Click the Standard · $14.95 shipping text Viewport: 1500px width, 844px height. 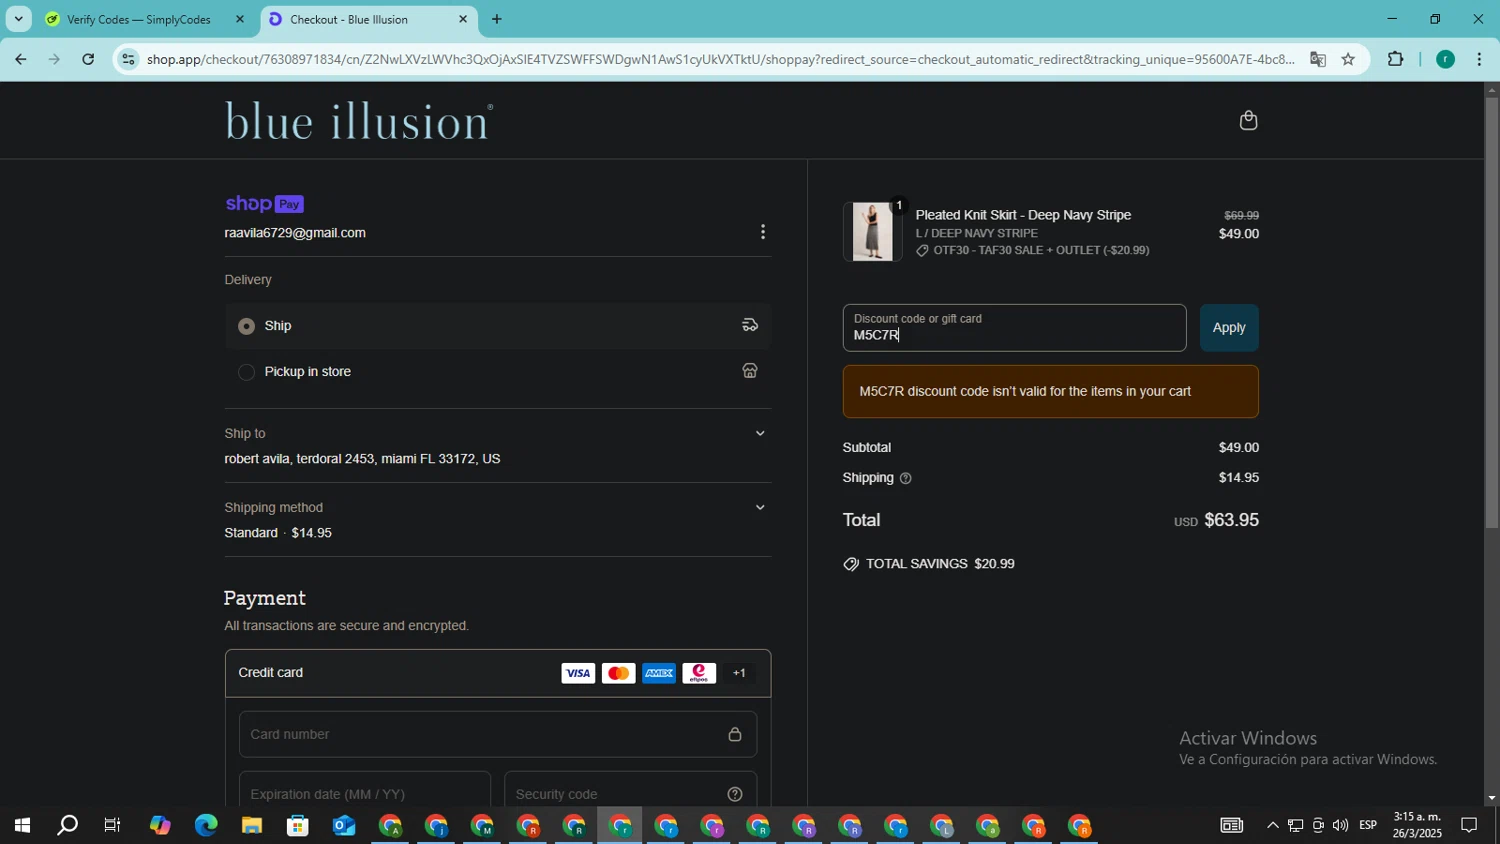tap(278, 533)
